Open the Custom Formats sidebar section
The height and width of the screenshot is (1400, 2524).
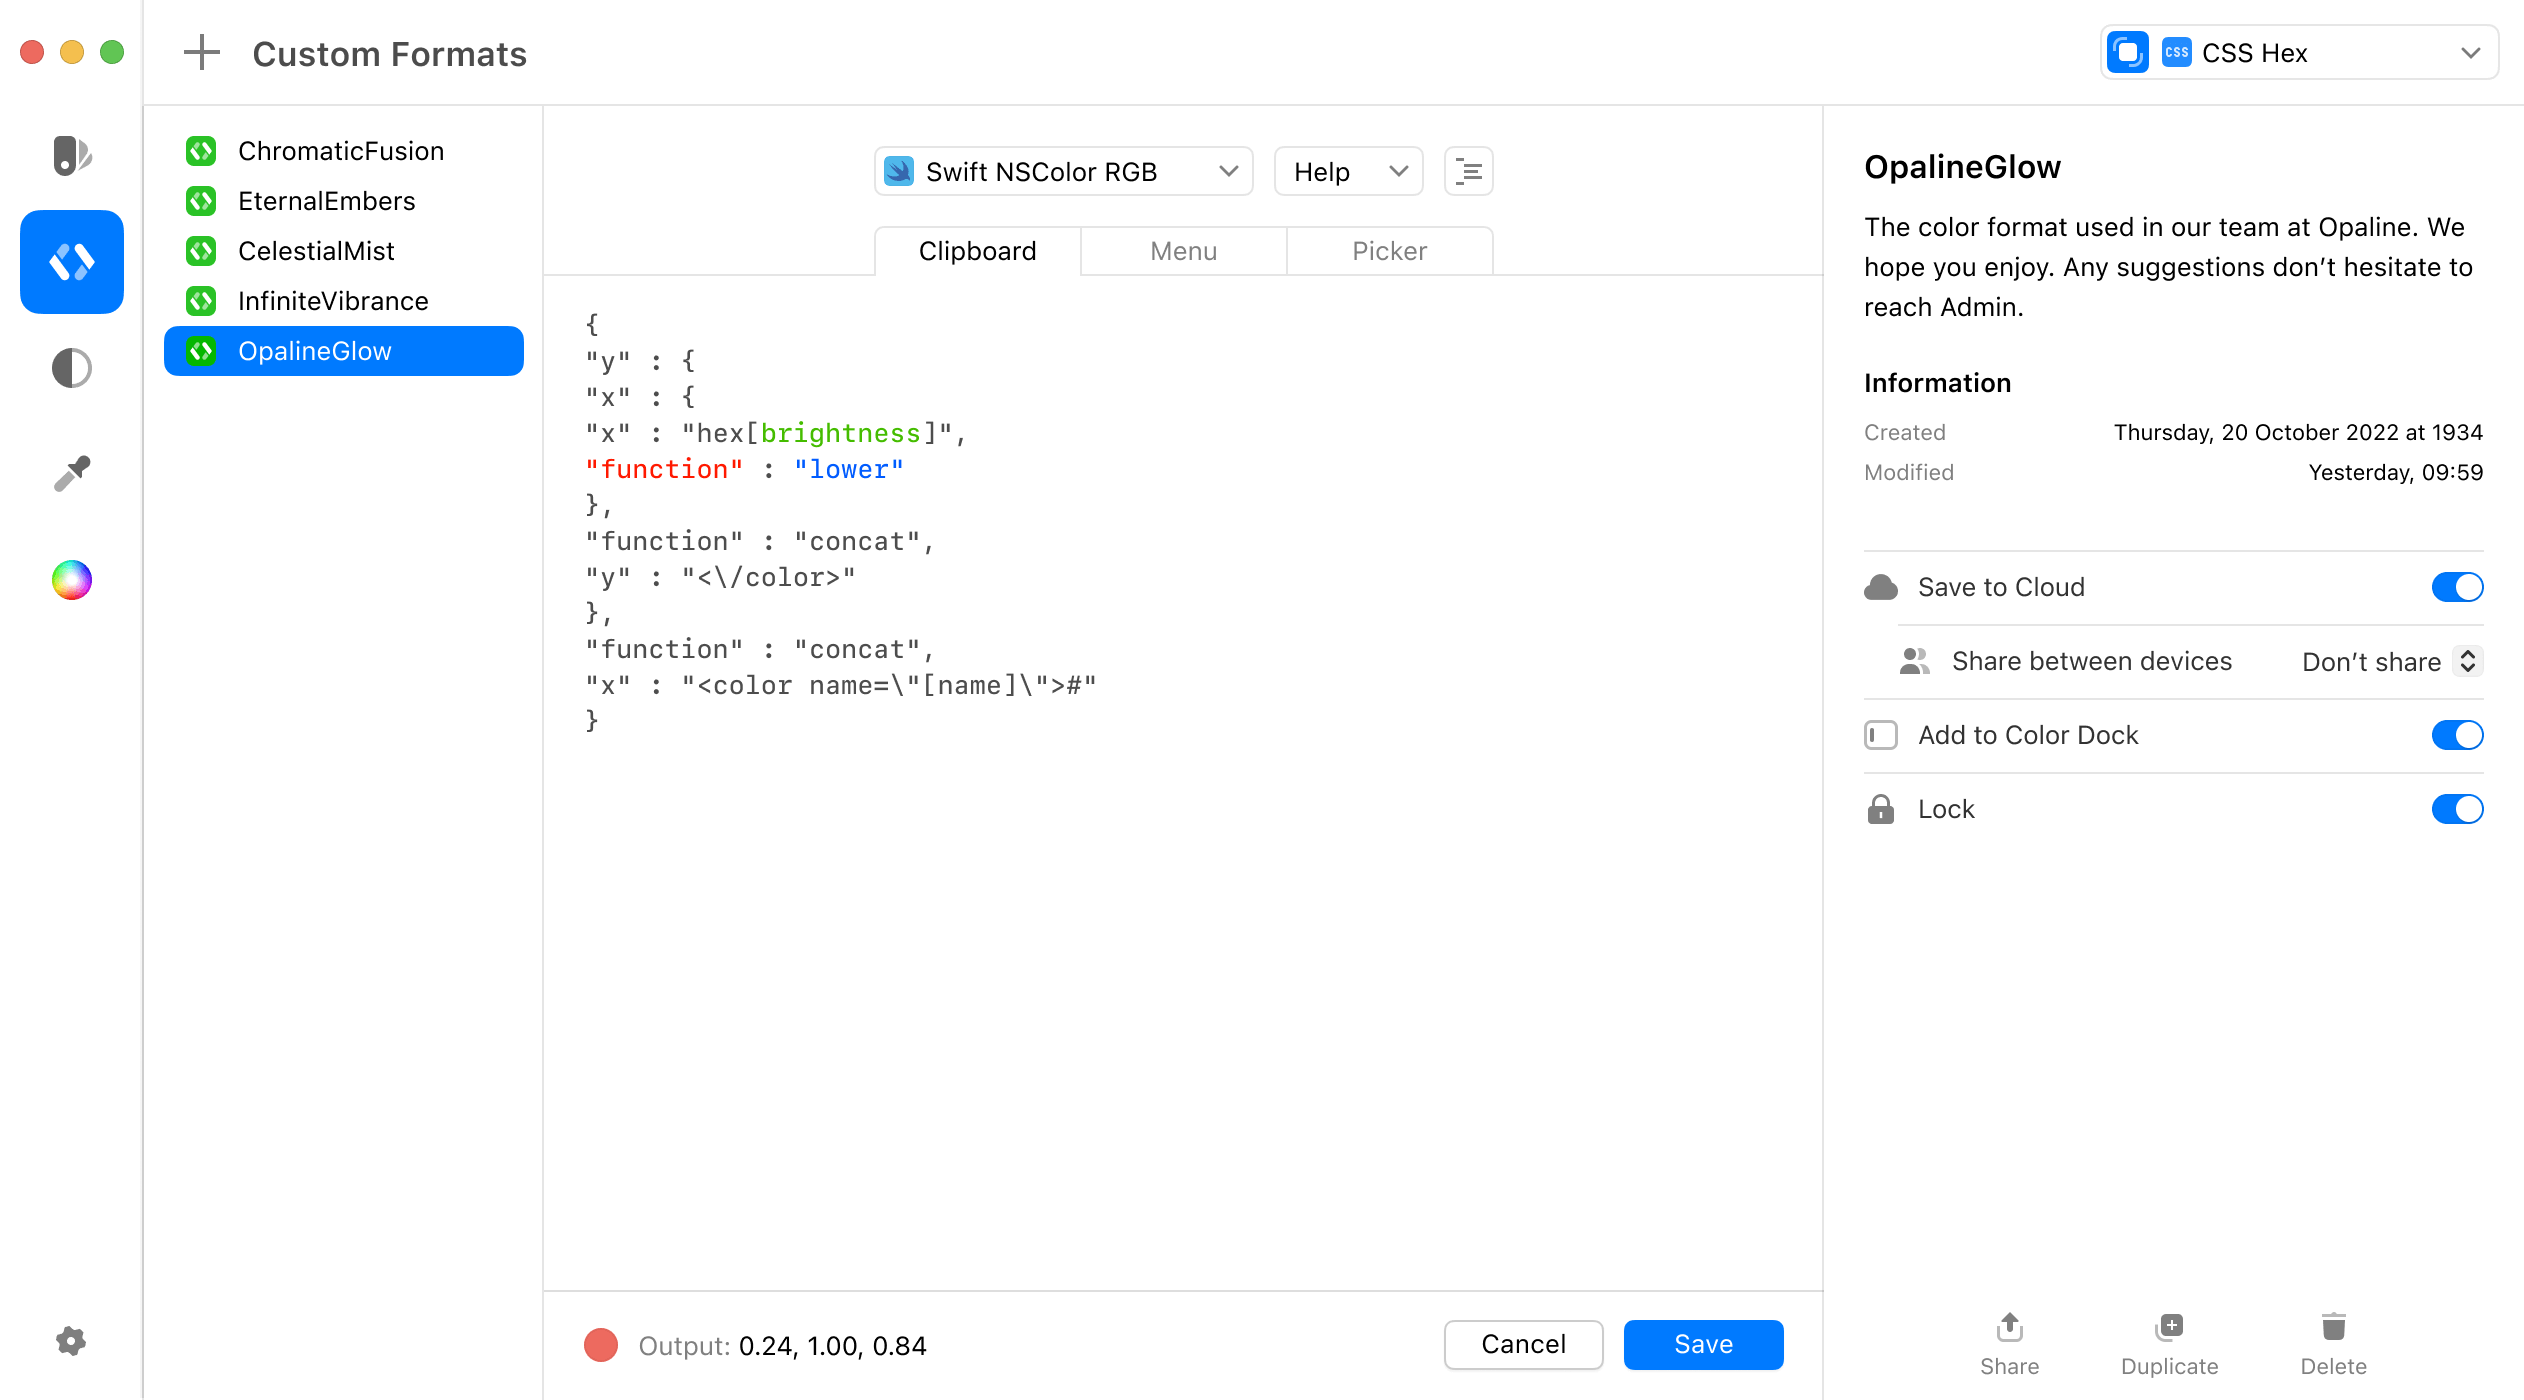click(72, 262)
